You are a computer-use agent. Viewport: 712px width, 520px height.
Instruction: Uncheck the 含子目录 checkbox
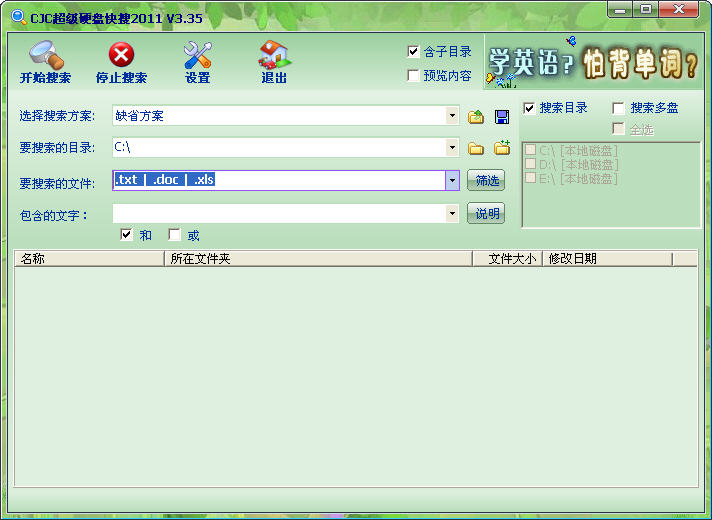414,52
